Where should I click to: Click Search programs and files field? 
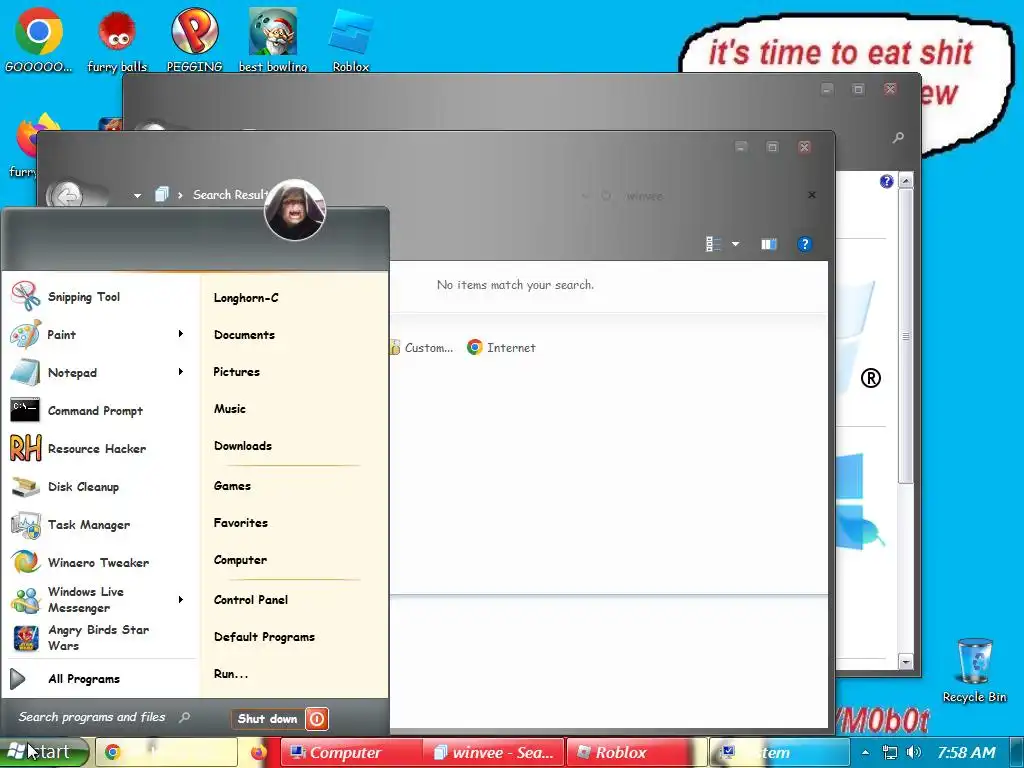pos(104,717)
